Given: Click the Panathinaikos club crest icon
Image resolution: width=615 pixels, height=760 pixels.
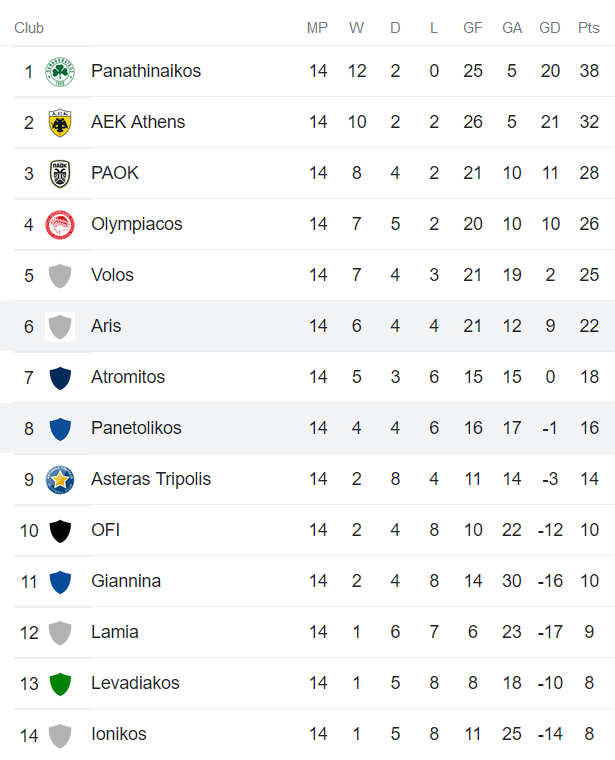Looking at the screenshot, I should (60, 72).
